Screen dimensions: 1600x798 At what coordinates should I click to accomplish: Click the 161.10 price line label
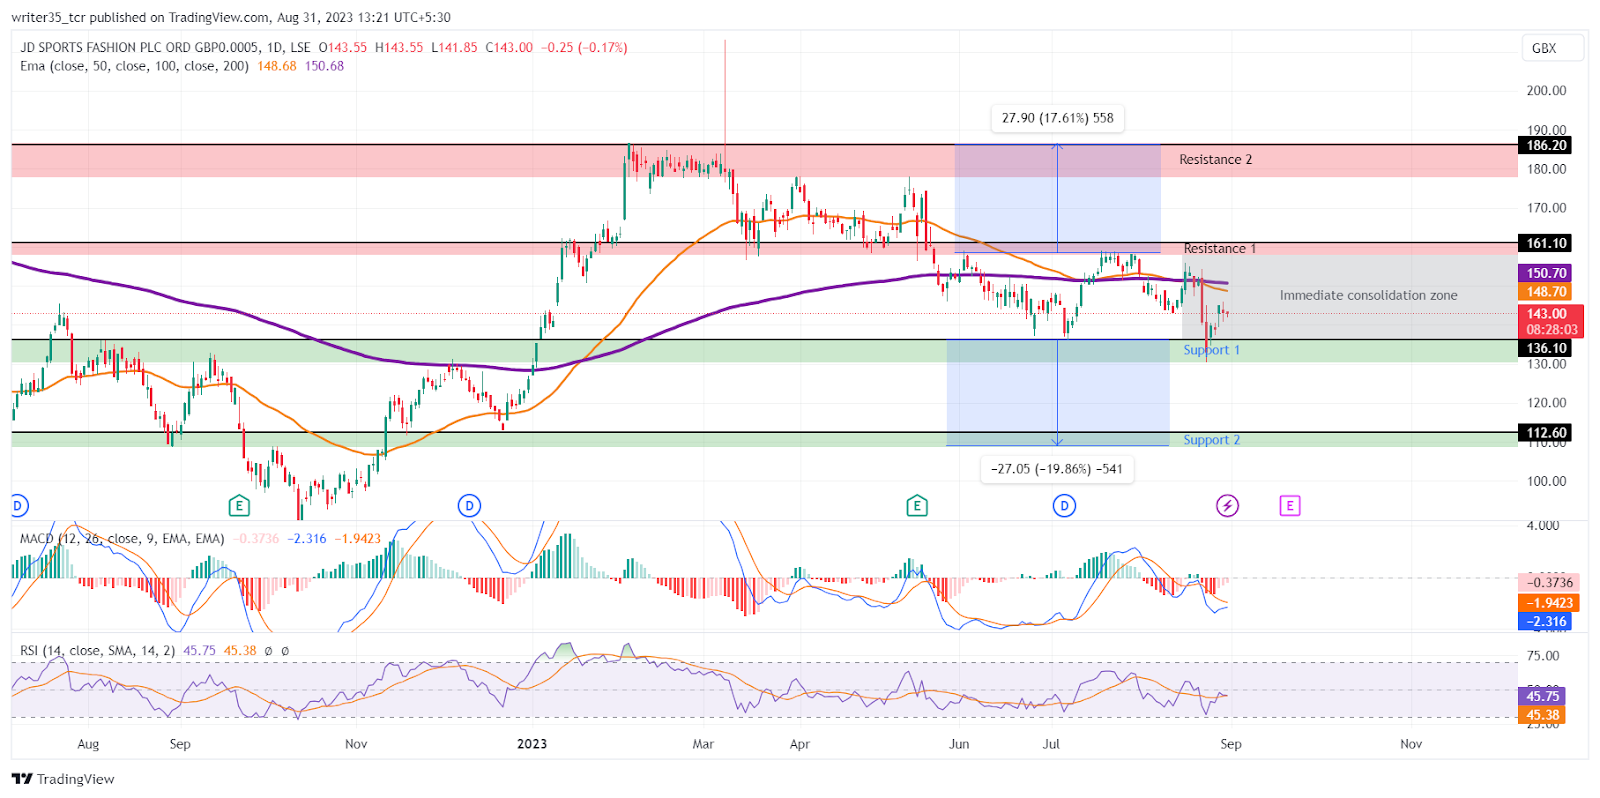click(x=1546, y=243)
